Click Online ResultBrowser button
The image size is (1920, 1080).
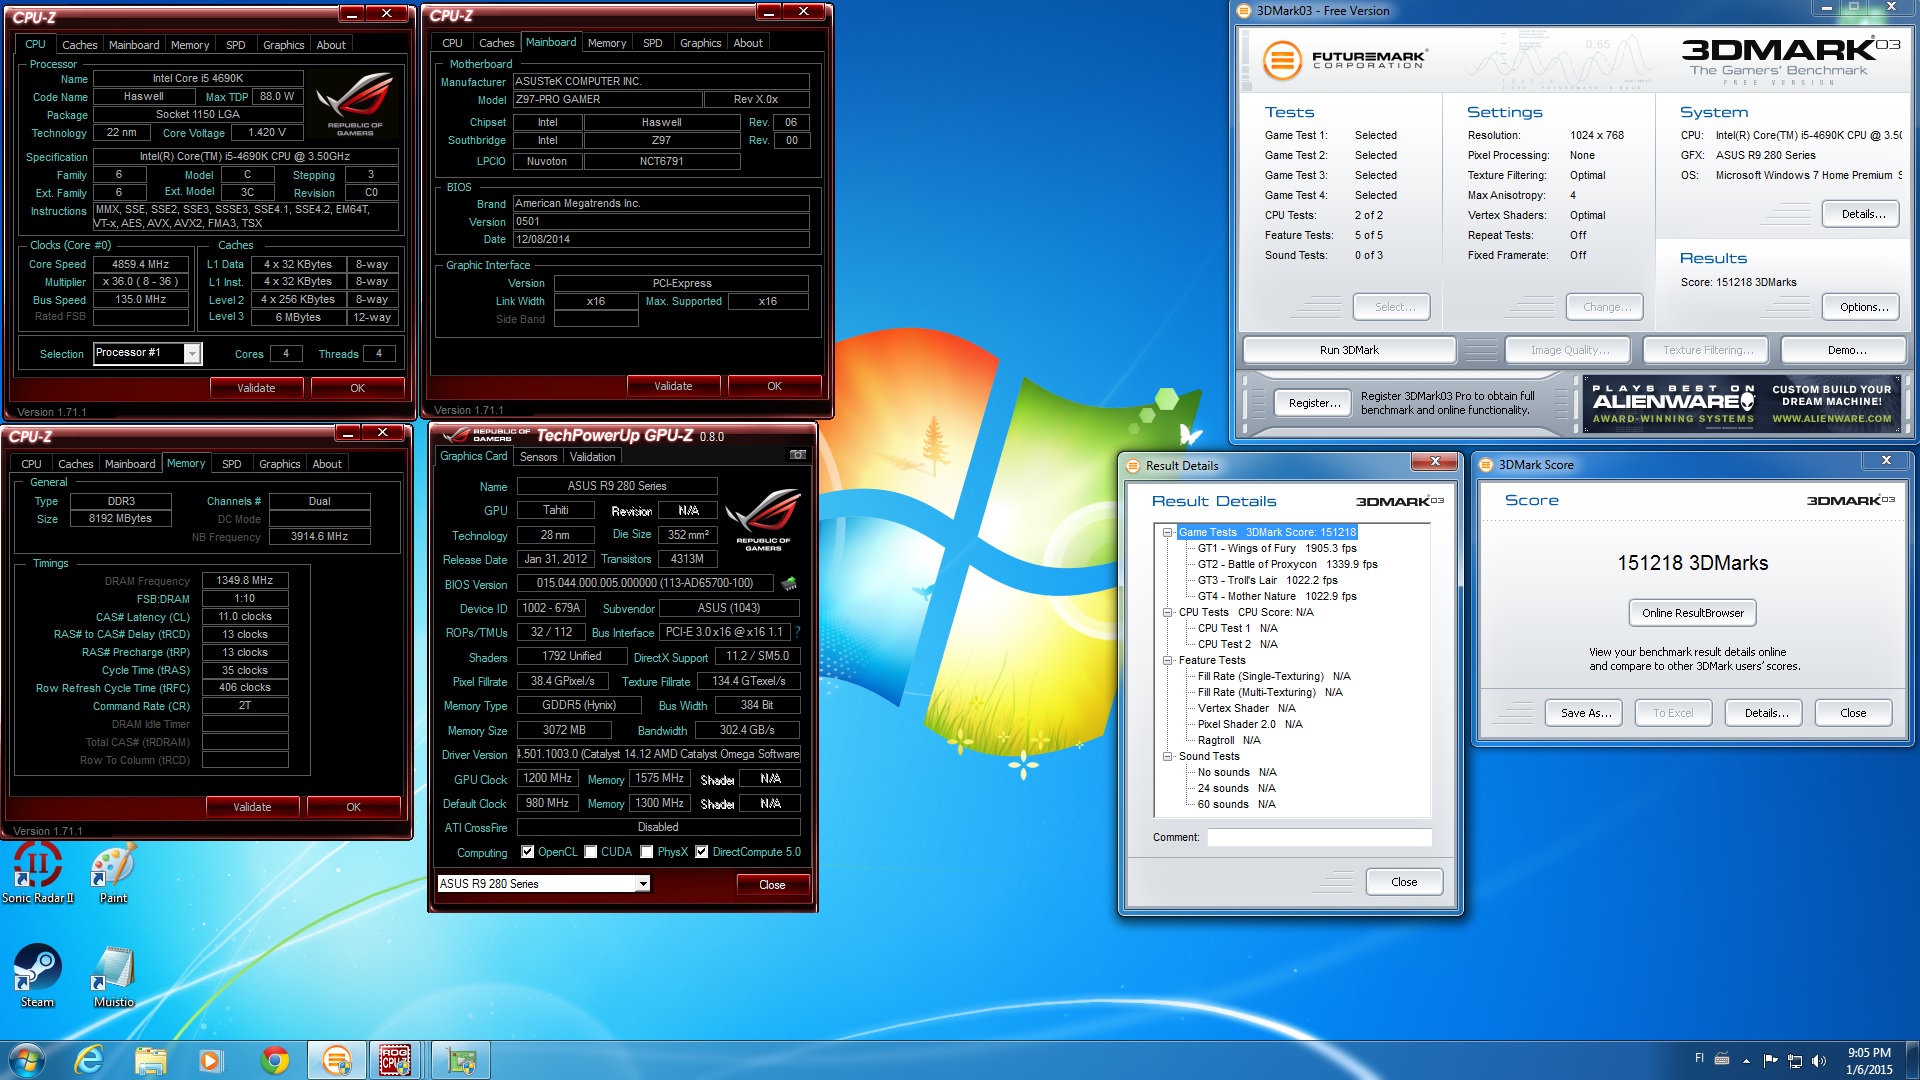(x=1692, y=613)
